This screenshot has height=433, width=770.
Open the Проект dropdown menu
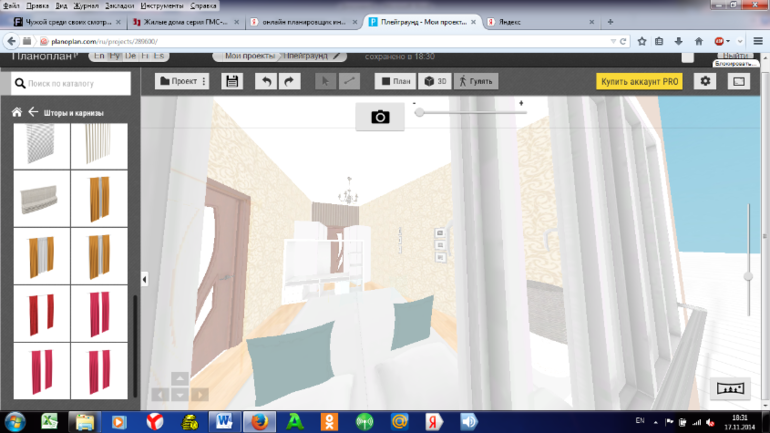pos(182,81)
